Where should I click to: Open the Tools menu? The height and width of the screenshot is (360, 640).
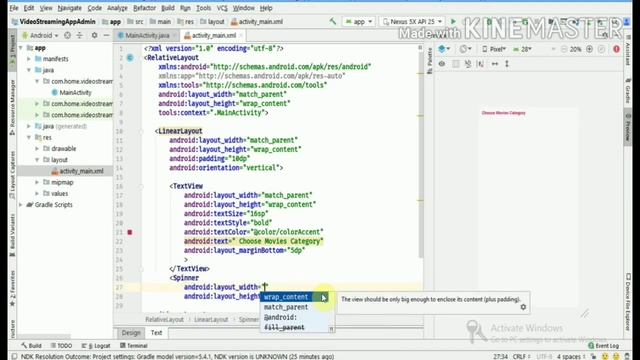204,8
